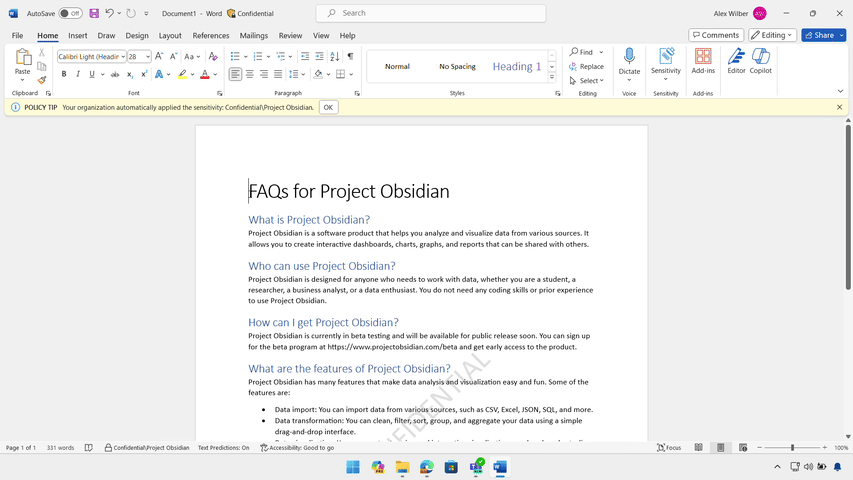Switch to the References tab
The image size is (853, 480).
211,35
